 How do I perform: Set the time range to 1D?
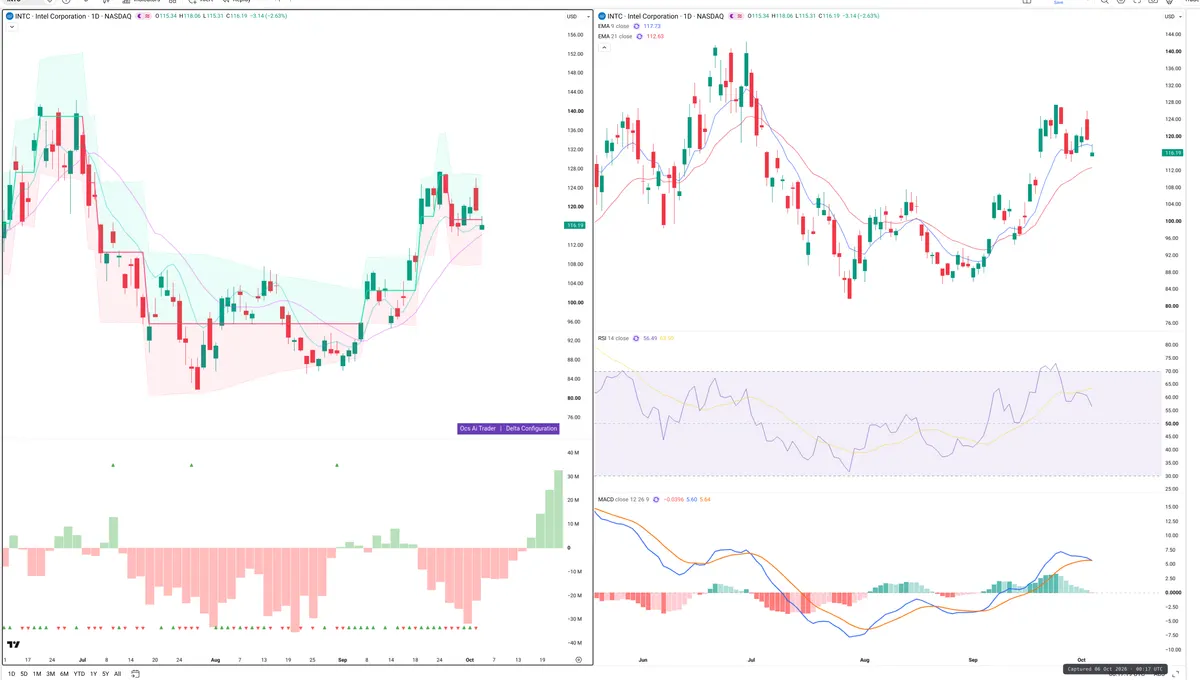pyautogui.click(x=10, y=674)
